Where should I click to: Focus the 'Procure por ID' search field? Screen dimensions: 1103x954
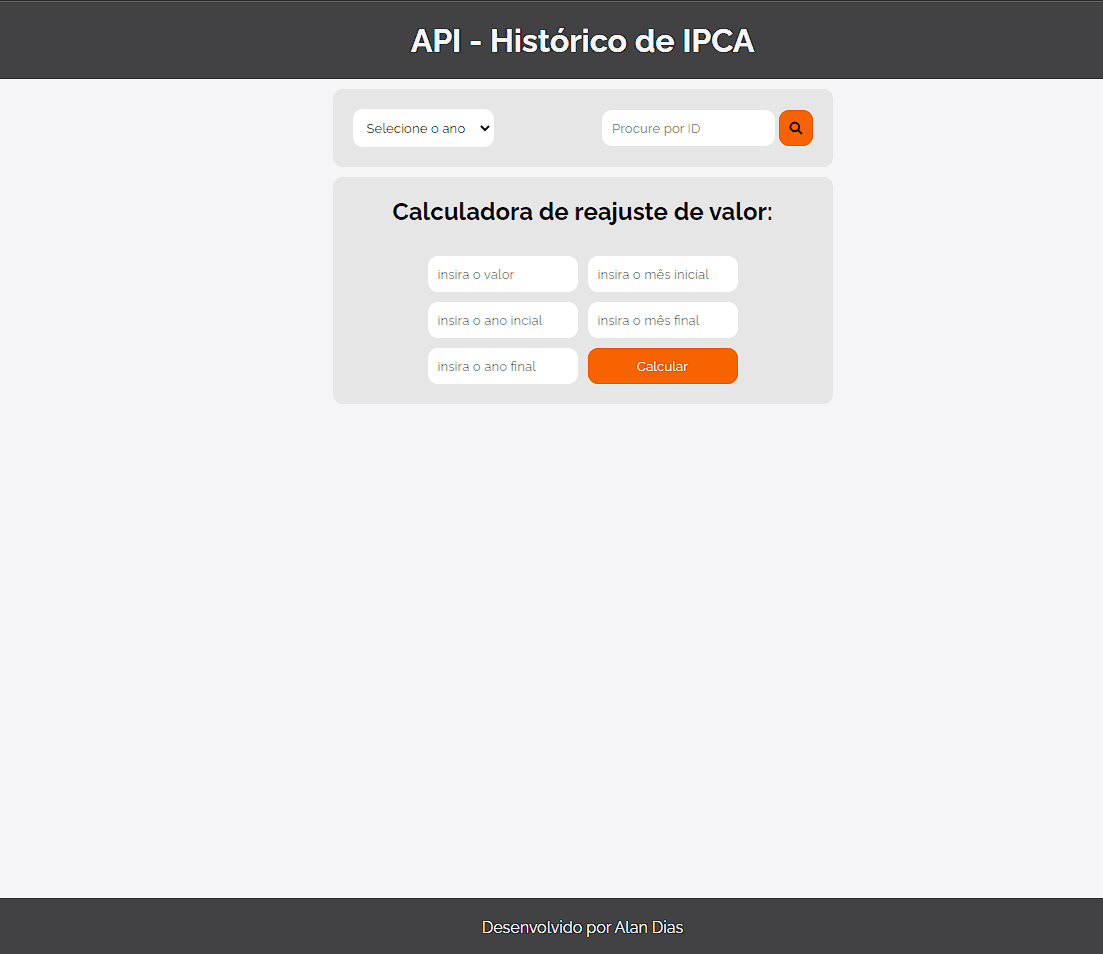[687, 128]
